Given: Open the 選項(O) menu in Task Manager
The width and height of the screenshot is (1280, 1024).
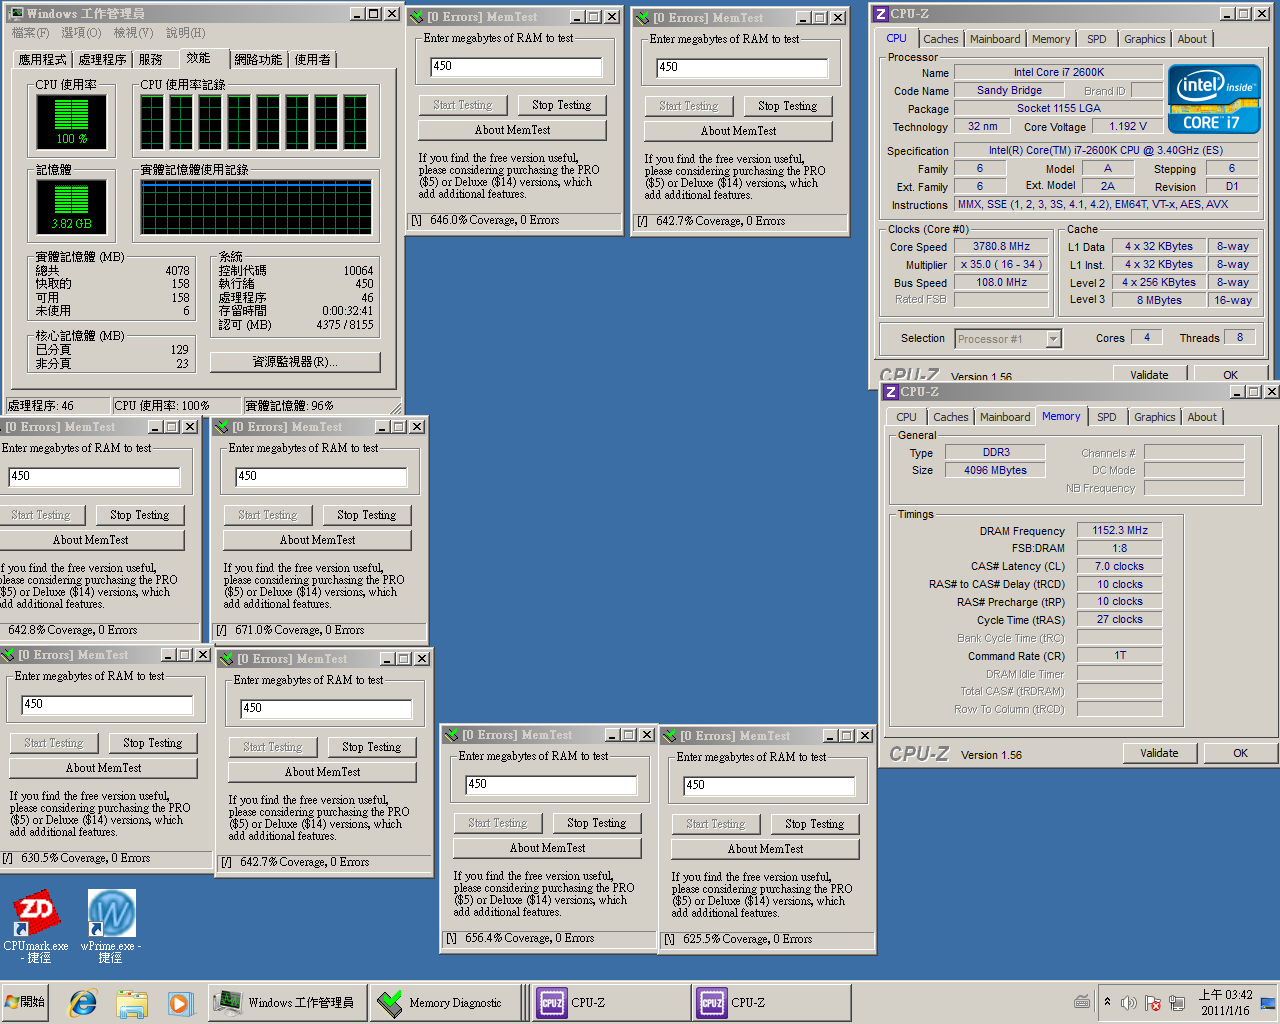Looking at the screenshot, I should click(81, 33).
